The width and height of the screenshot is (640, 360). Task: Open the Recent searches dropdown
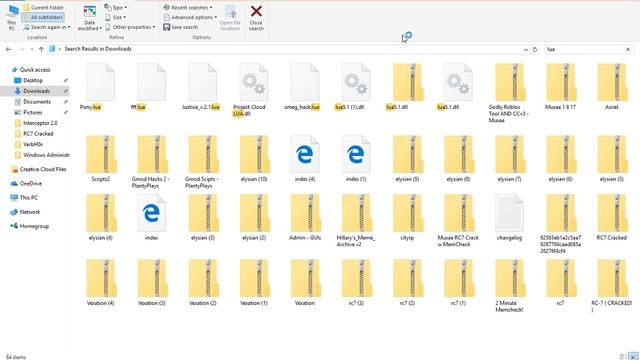[x=188, y=7]
